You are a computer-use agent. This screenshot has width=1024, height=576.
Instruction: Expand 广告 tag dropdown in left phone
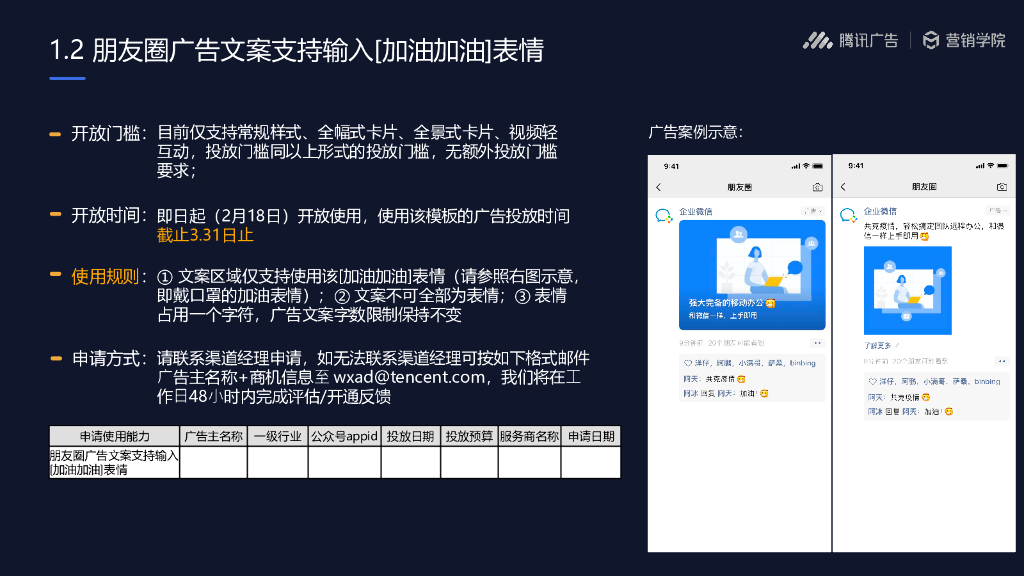point(813,211)
